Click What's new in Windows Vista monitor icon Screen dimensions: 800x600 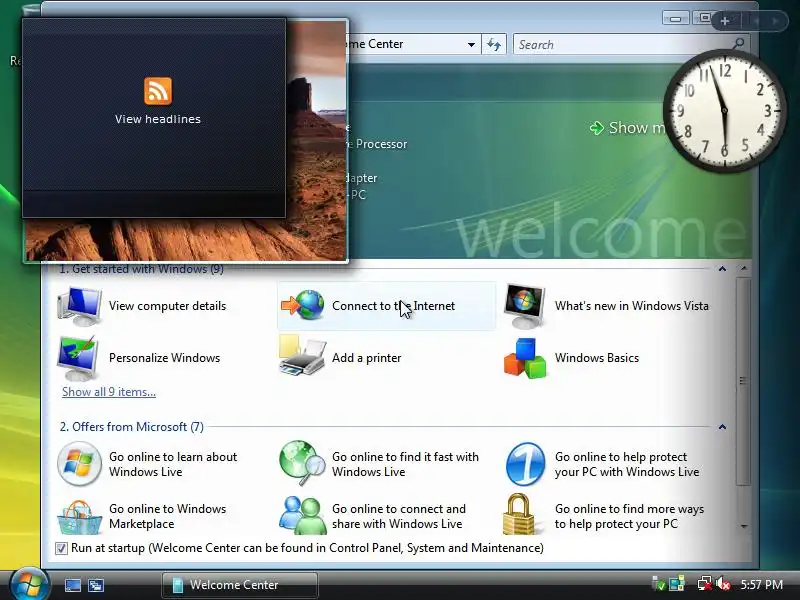tap(524, 307)
